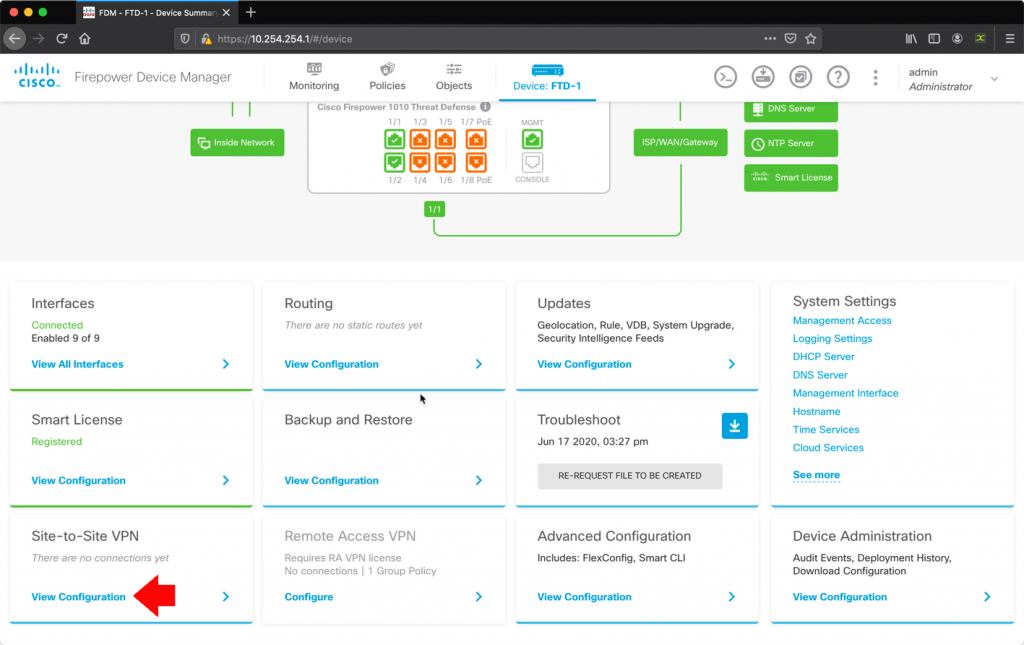
Task: Open the CLI Console icon
Action: (725, 77)
